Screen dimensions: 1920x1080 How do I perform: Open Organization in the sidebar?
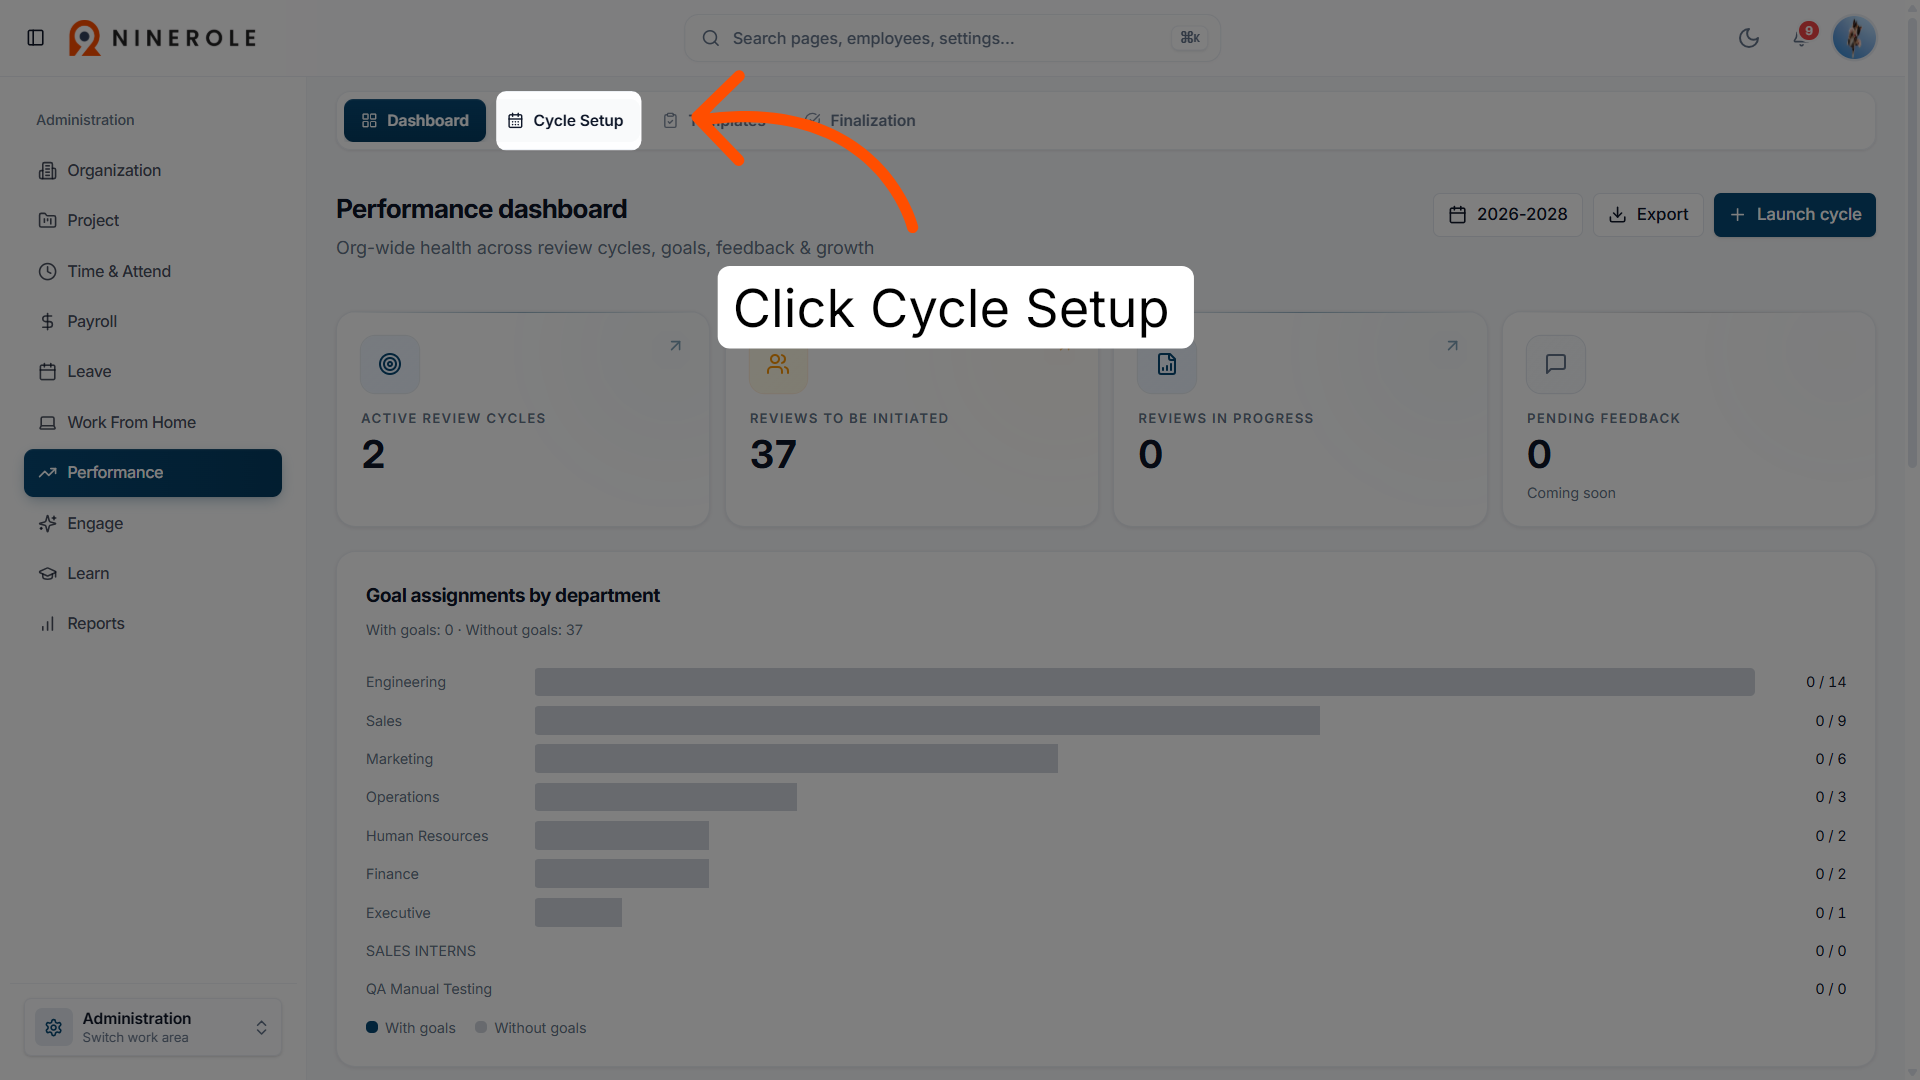point(153,170)
